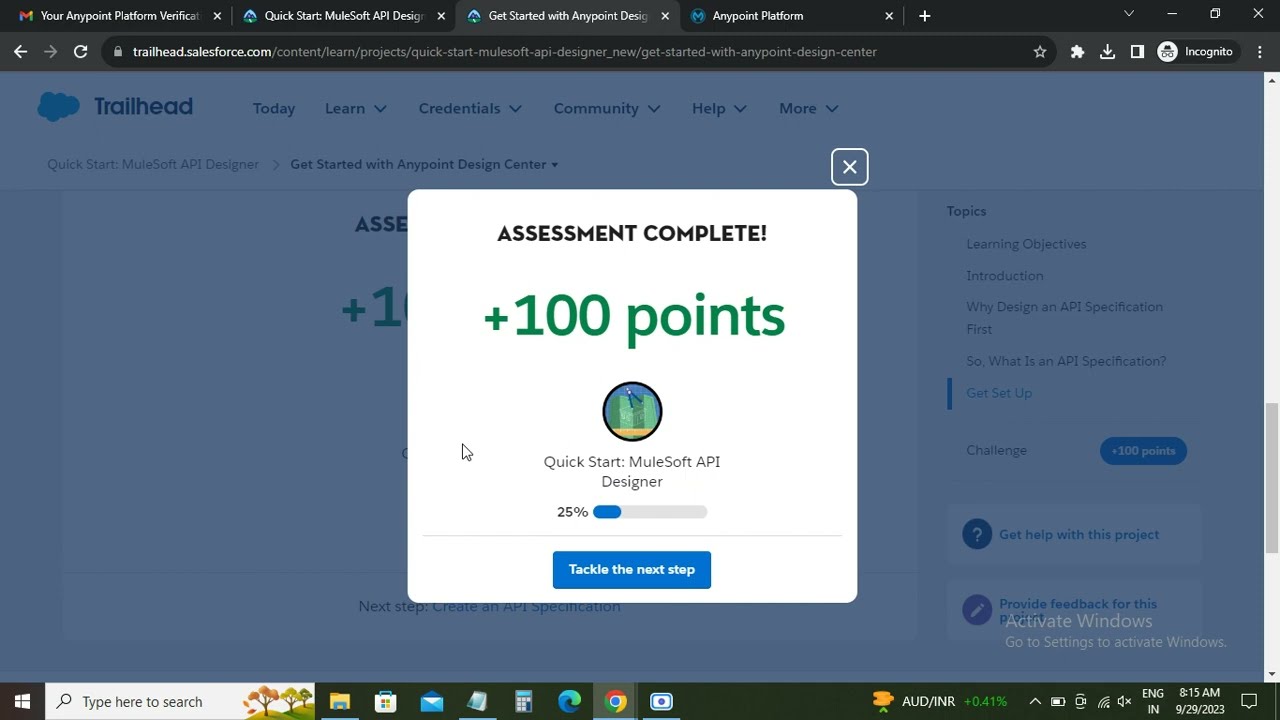Show hidden system tray icons
1280x720 pixels.
[x=1035, y=701]
